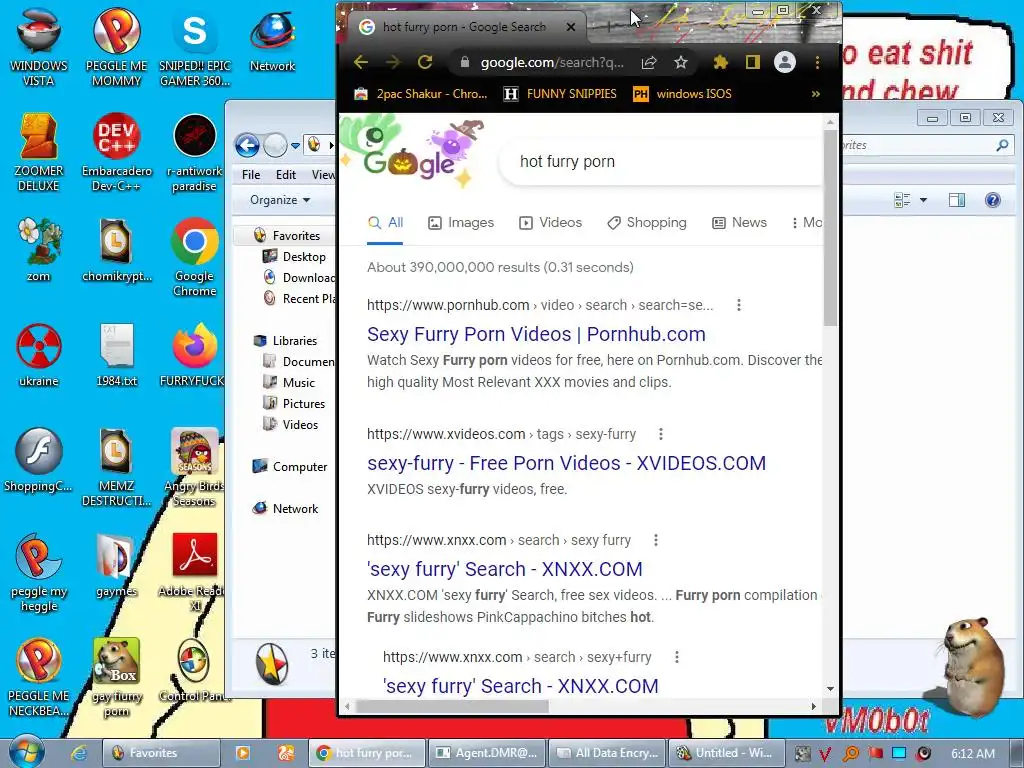1024x768 pixels.
Task: Select the All results tab
Action: (385, 223)
